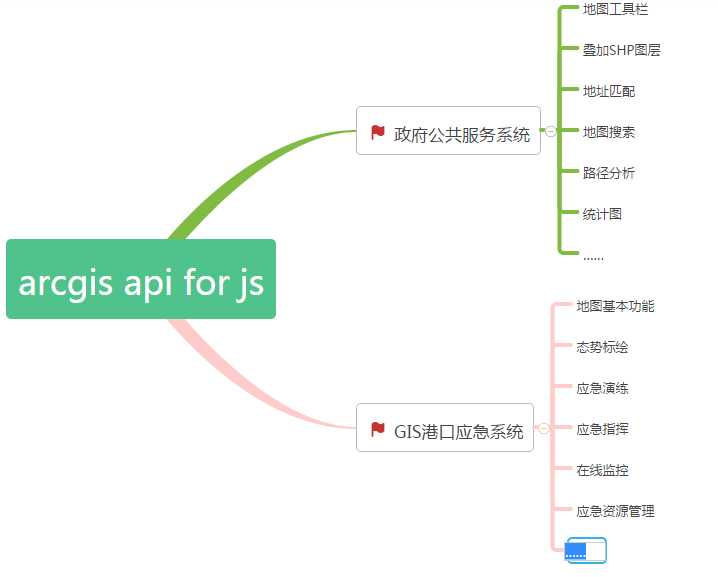Select the 政府公共服务系统 node
The image size is (718, 577).
[448, 131]
